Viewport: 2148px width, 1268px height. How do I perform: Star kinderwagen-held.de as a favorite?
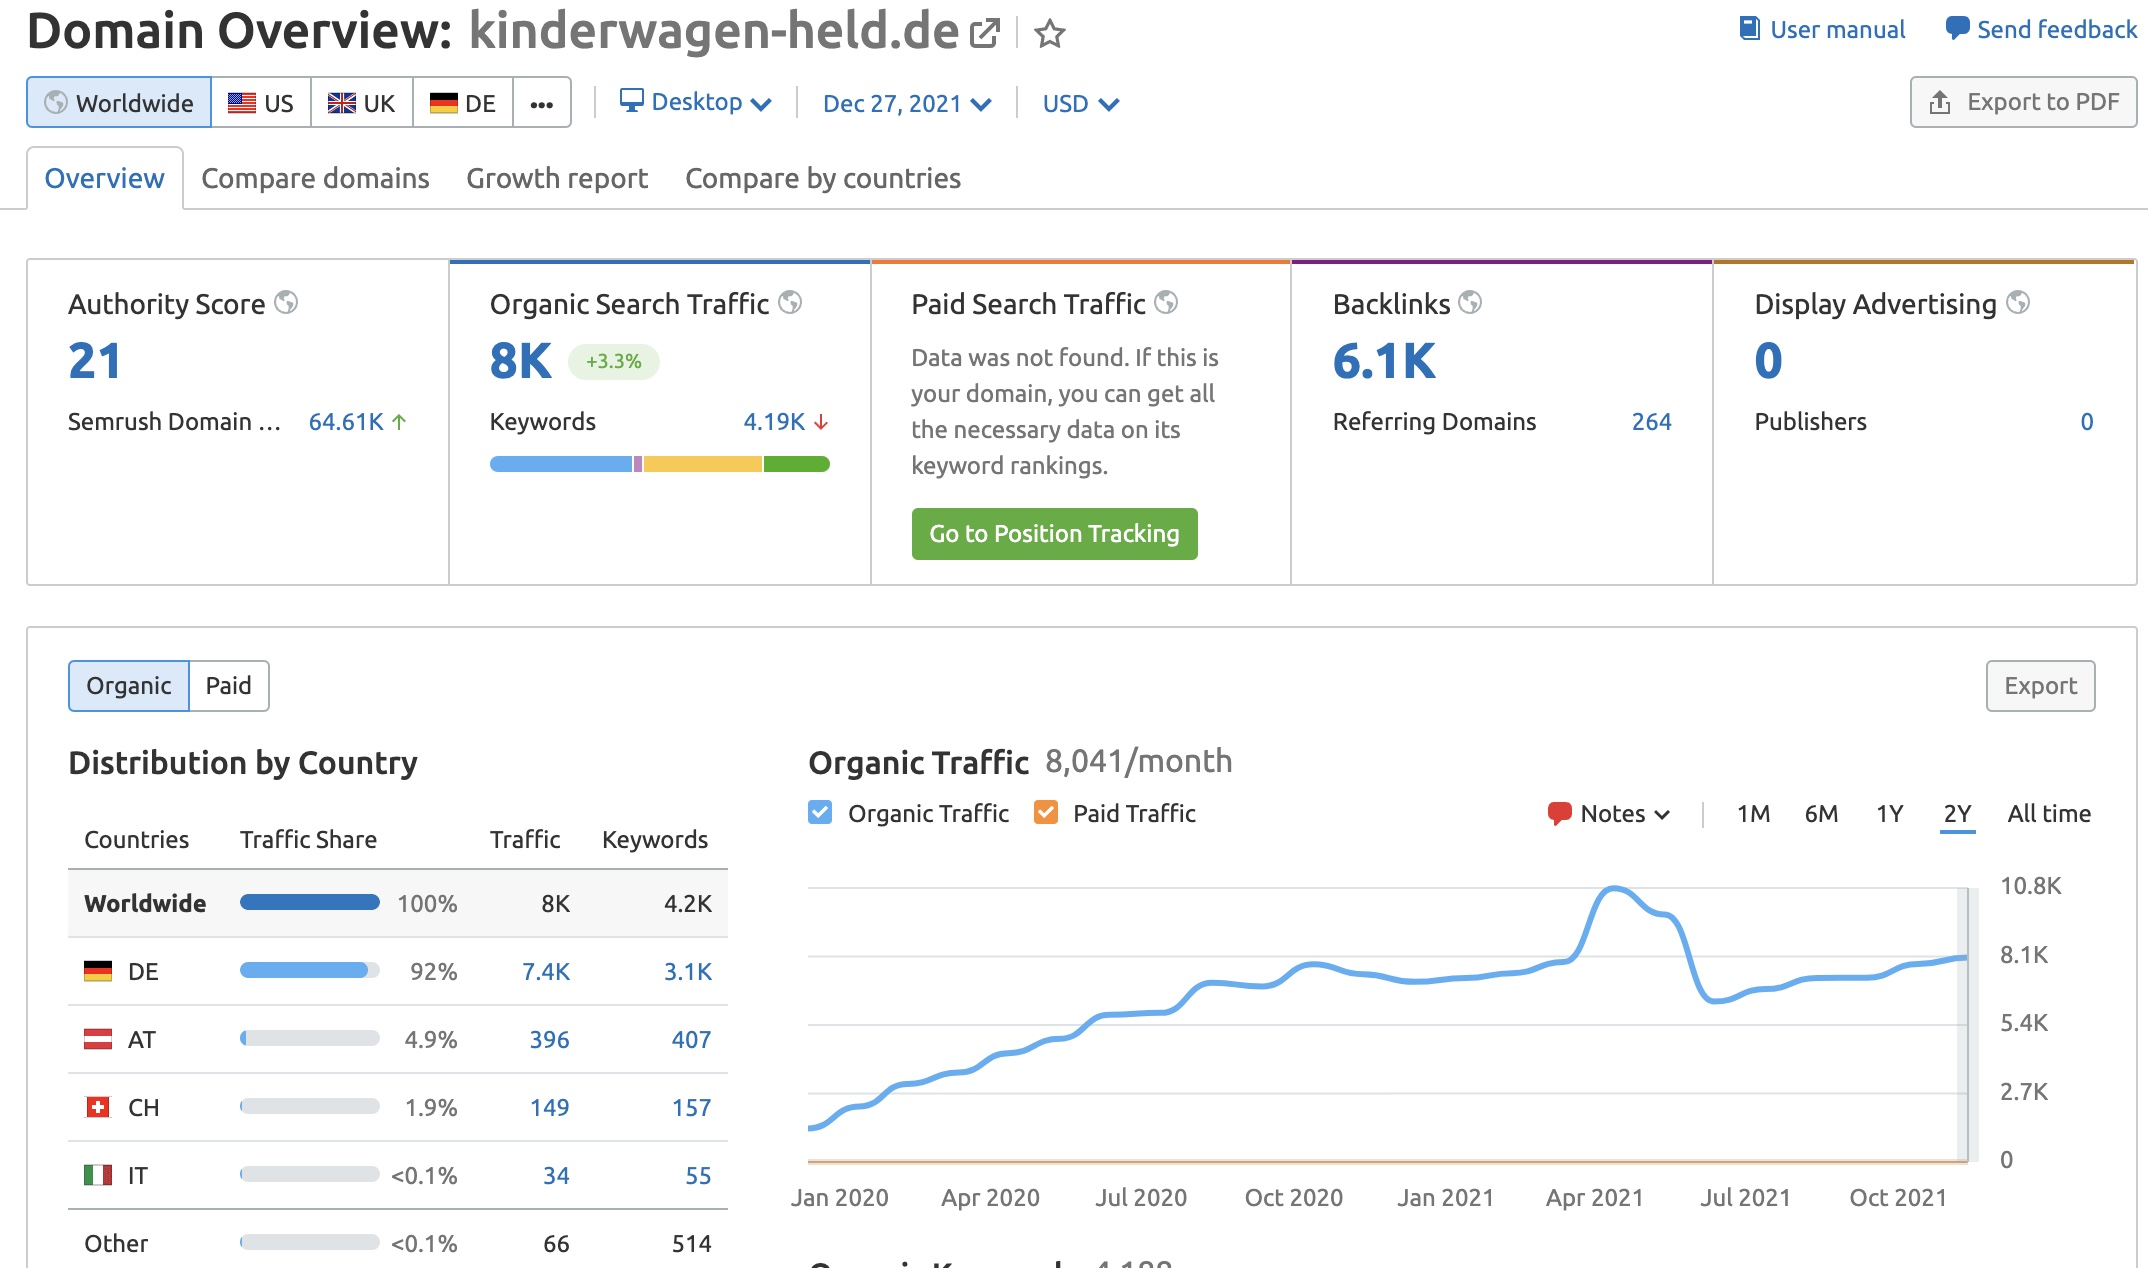tap(1049, 34)
